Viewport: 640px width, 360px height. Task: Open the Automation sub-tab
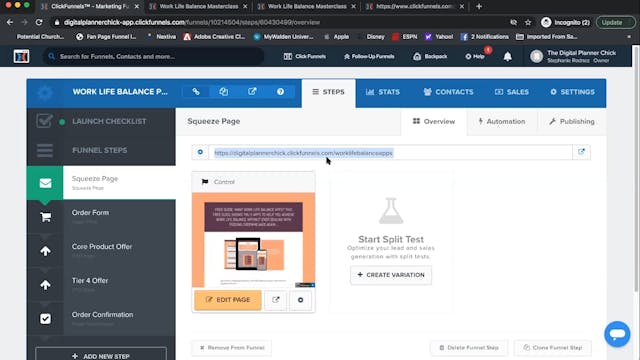tap(502, 122)
